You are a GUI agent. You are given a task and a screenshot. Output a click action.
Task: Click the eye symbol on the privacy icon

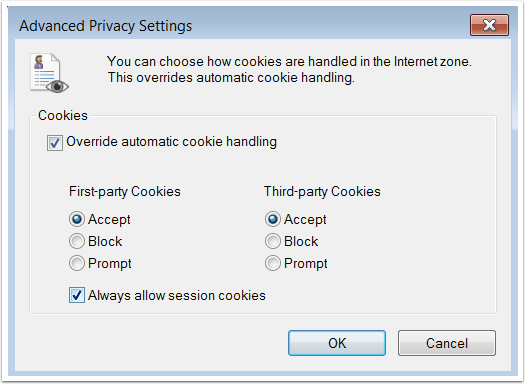click(57, 87)
